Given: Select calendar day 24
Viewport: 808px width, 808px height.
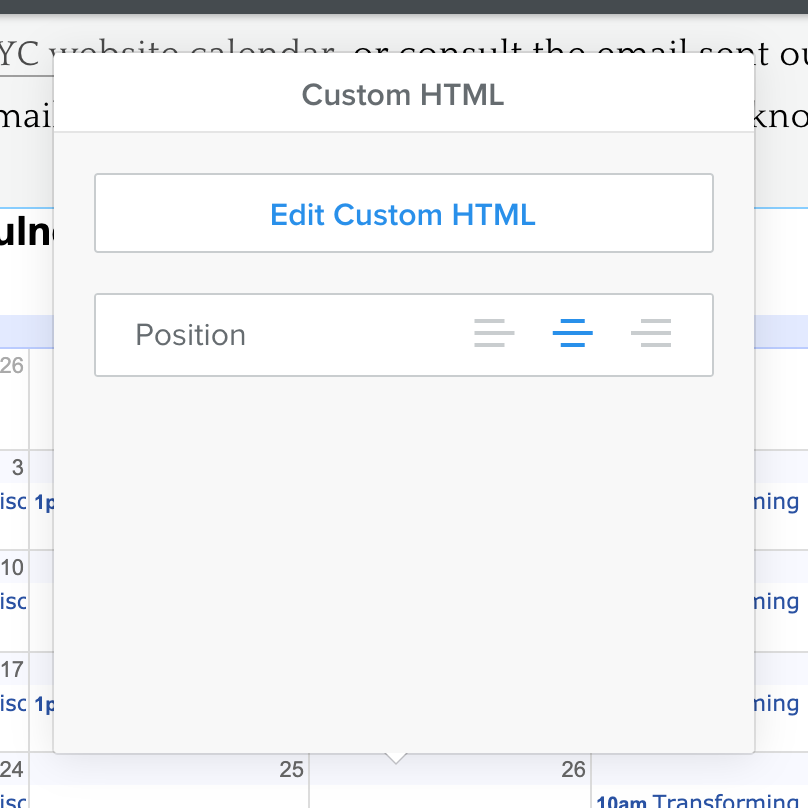Looking at the screenshot, I should [13, 769].
